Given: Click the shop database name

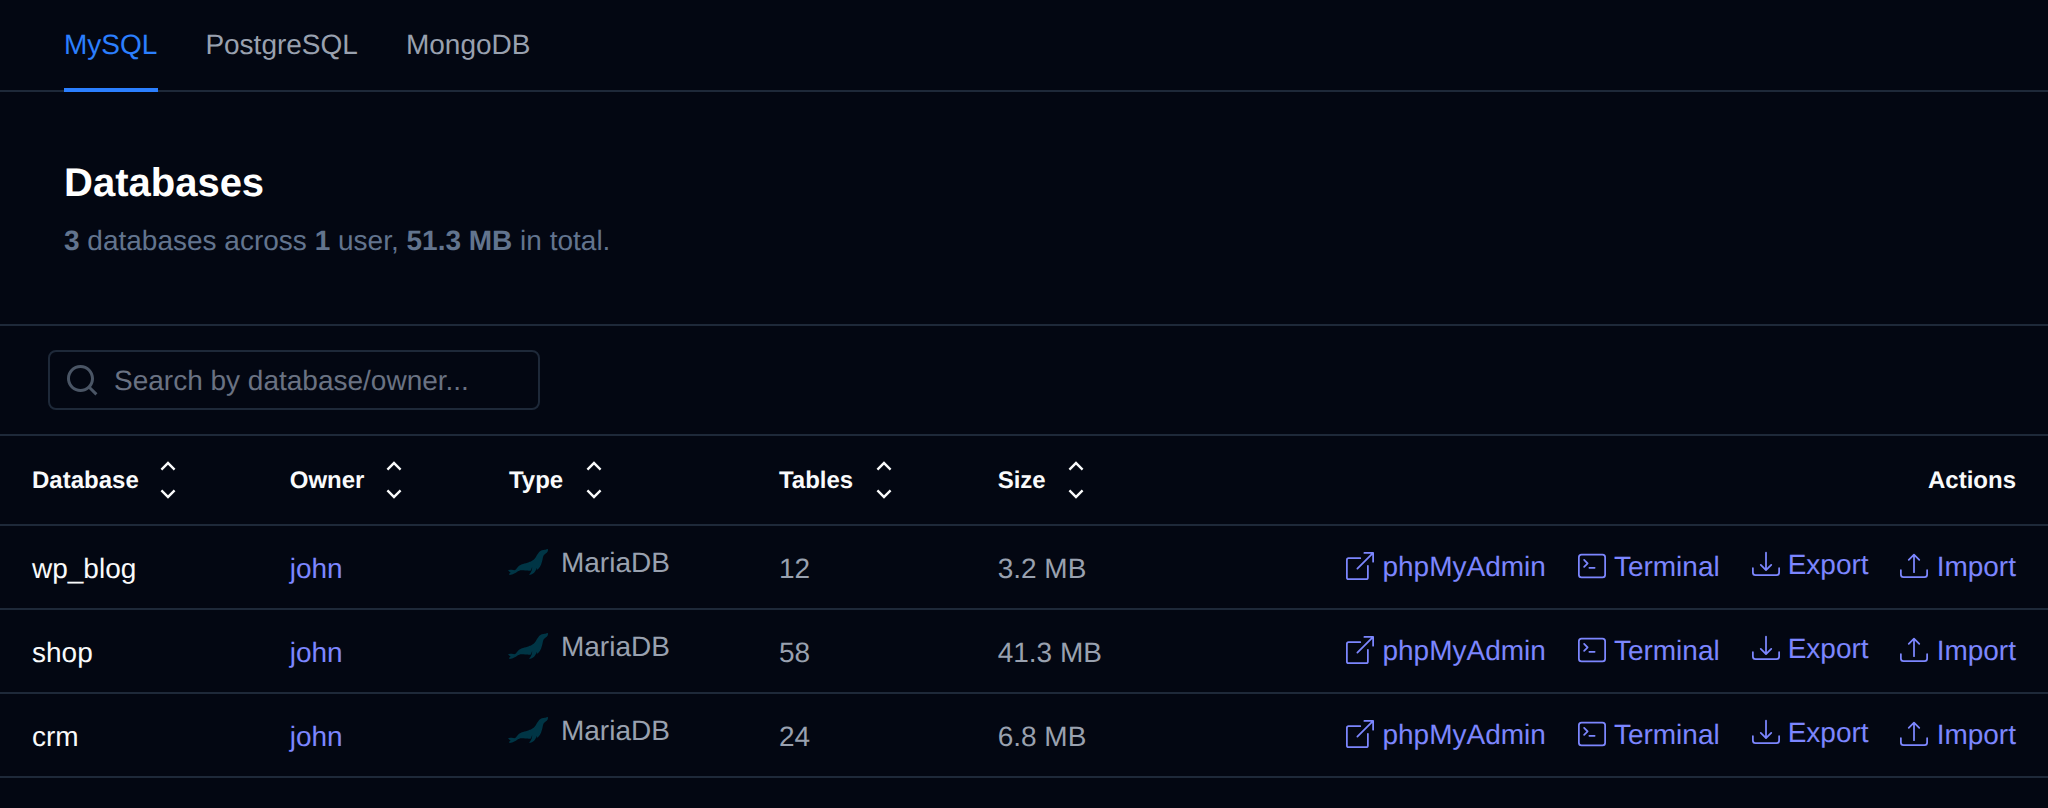Looking at the screenshot, I should tap(62, 653).
